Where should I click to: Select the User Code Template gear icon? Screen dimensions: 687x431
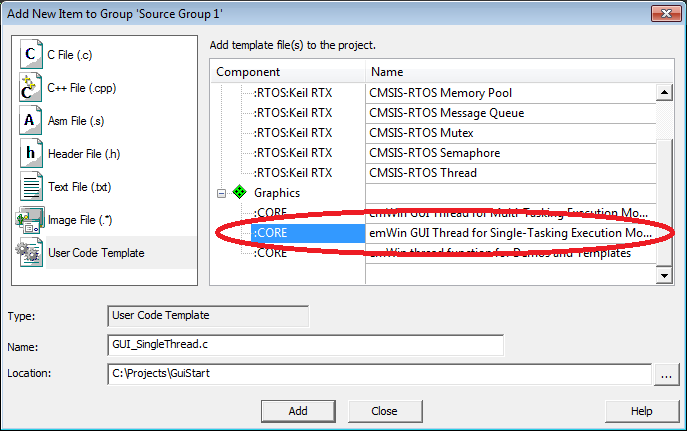31,253
